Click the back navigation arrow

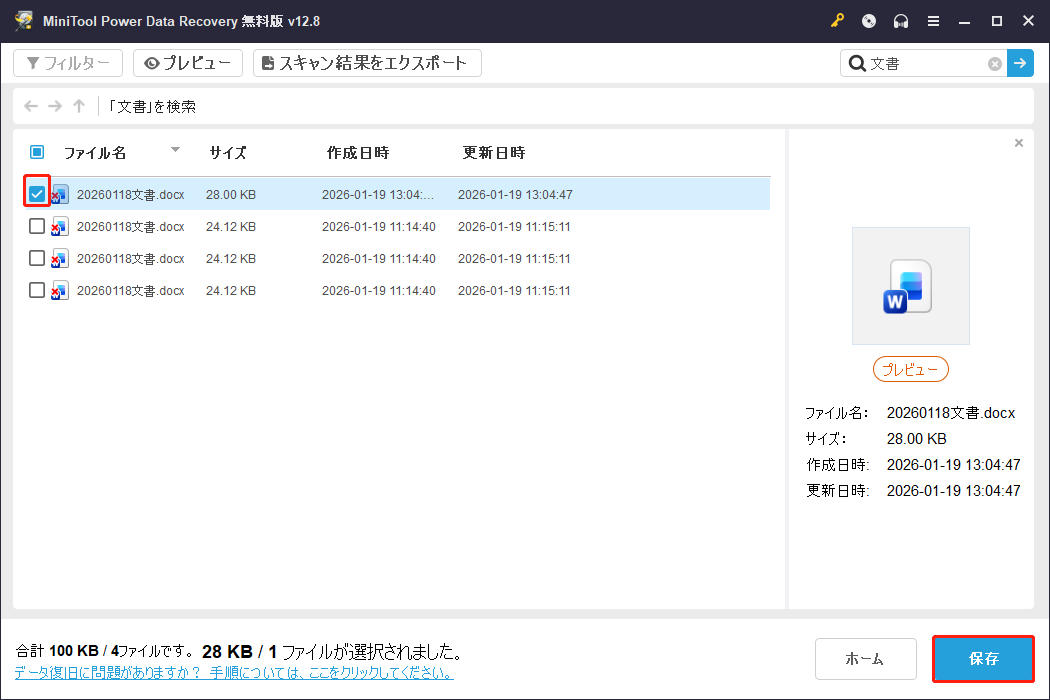click(30, 106)
